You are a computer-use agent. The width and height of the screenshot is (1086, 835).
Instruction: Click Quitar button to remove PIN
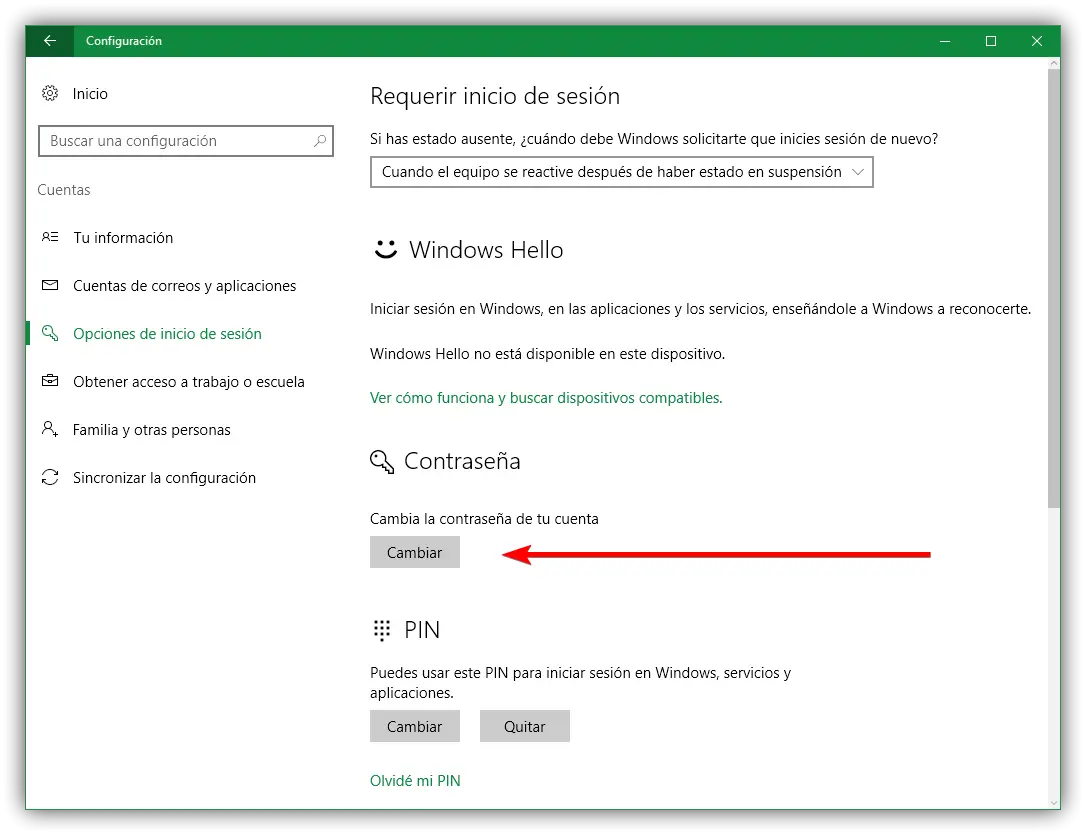[524, 726]
